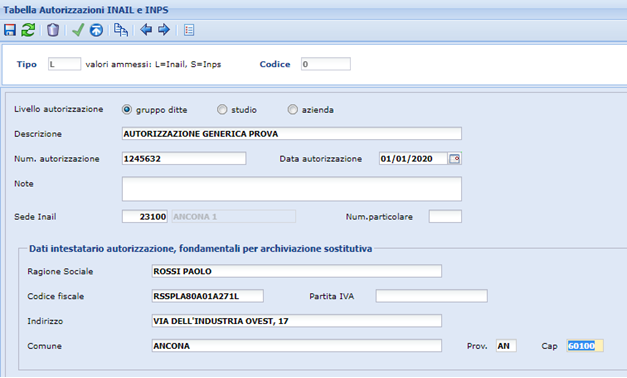
Task: Click the Codice input field
Action: click(326, 64)
